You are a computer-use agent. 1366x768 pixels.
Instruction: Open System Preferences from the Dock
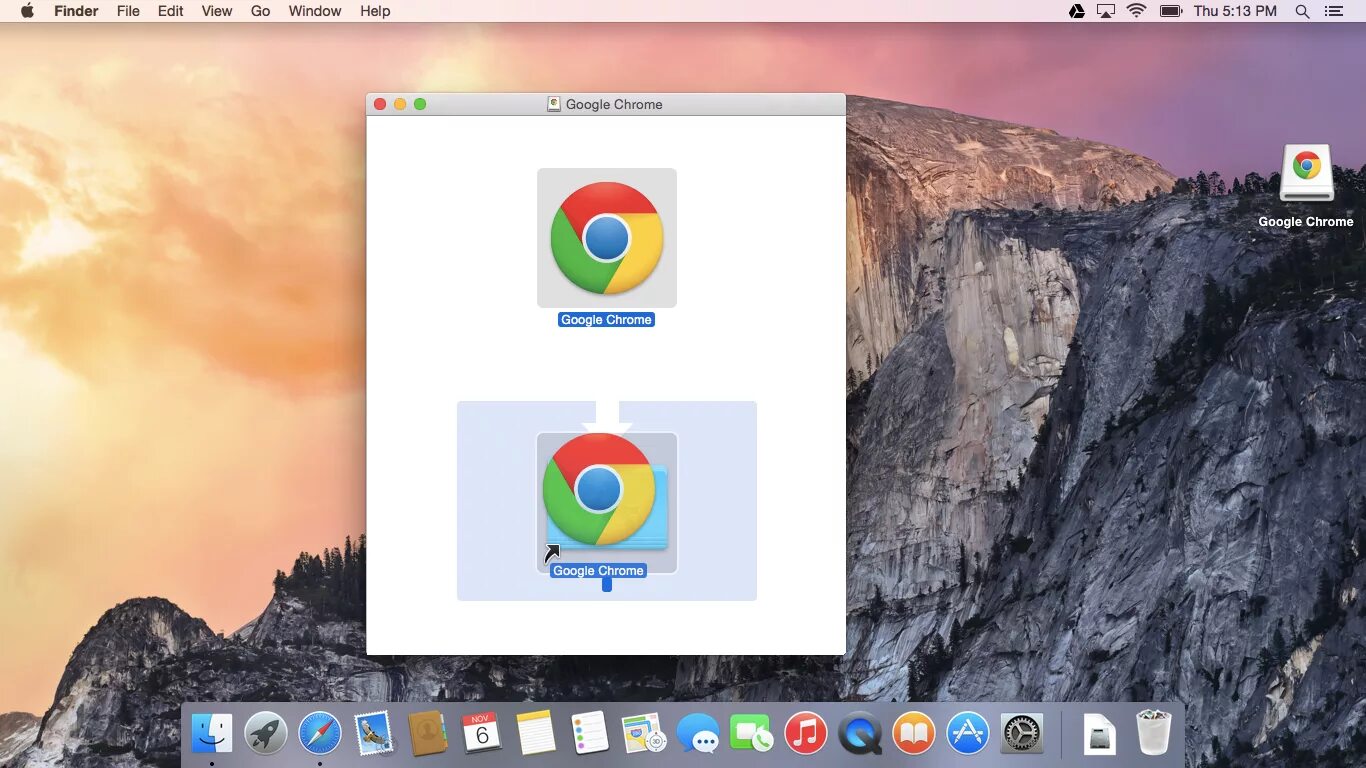(x=1021, y=734)
